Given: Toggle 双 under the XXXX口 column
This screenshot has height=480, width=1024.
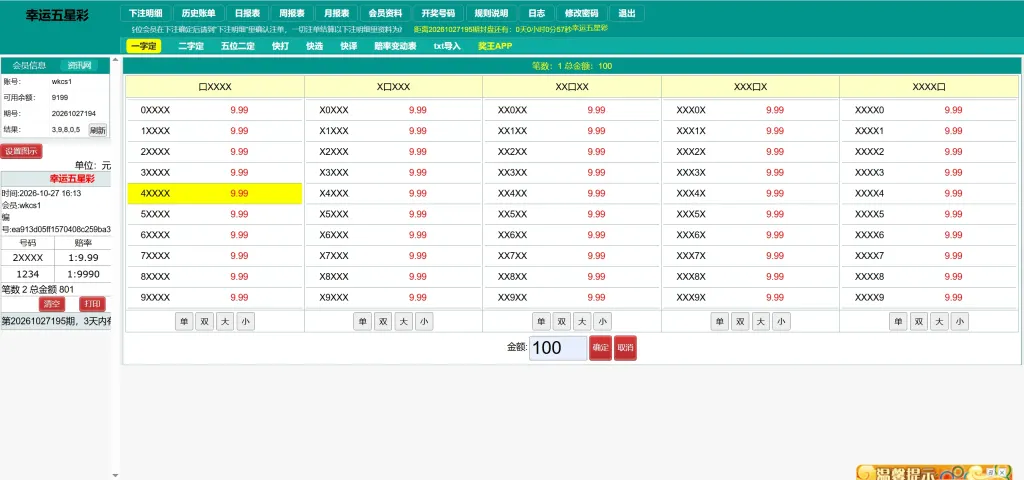Looking at the screenshot, I should pyautogui.click(x=919, y=321).
